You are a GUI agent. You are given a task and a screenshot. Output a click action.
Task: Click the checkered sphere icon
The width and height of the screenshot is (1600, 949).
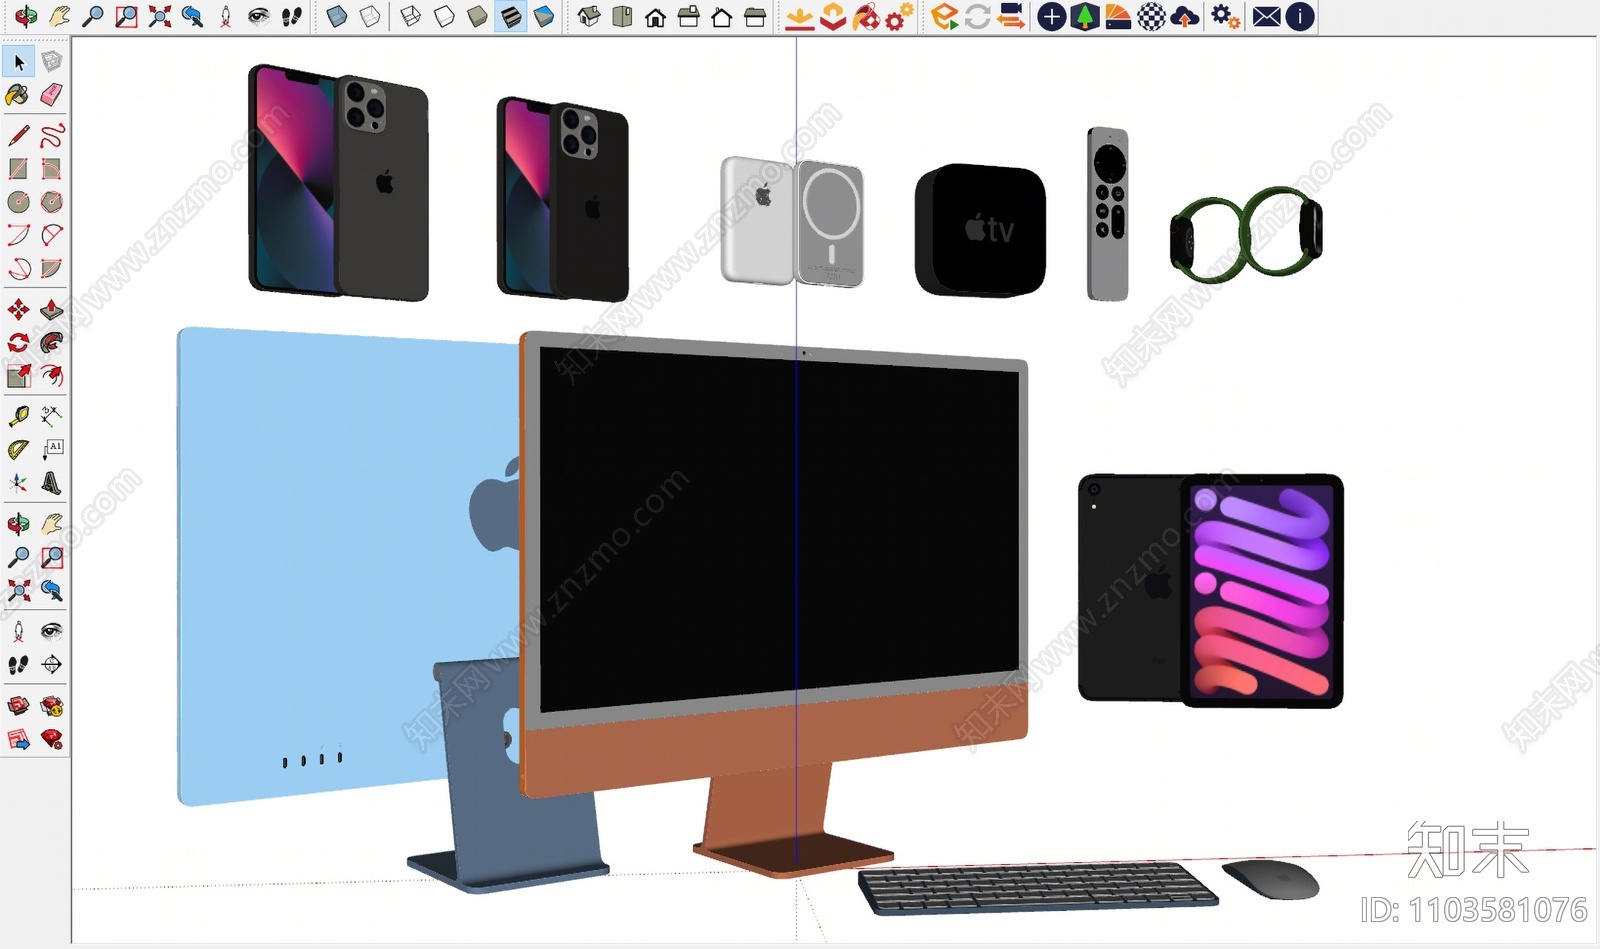[1151, 16]
